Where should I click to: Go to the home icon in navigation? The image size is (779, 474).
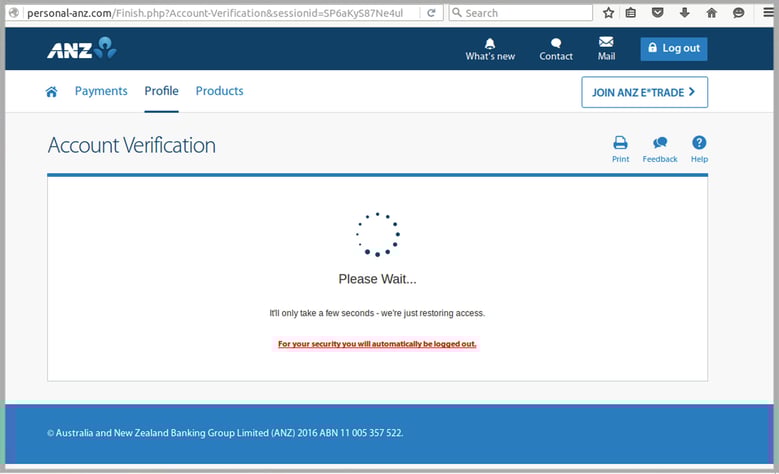tap(51, 91)
